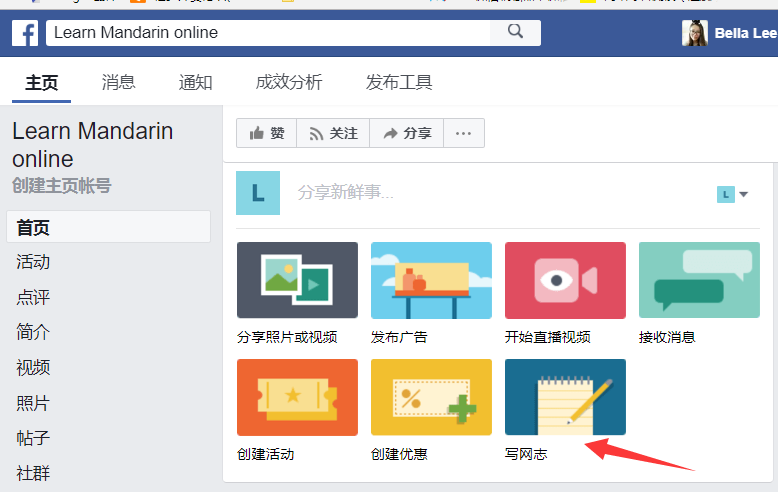Open Bella Lee's profile avatar

695,33
